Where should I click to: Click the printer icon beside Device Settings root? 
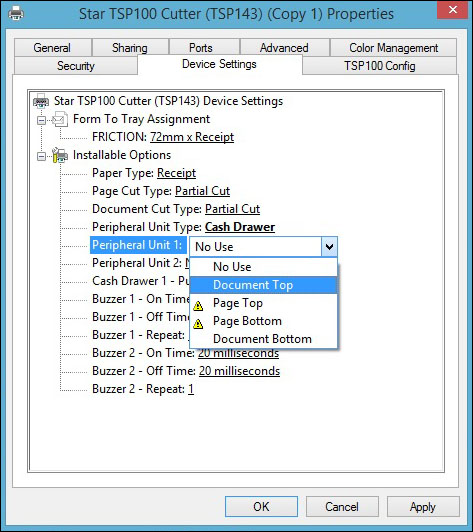point(41,101)
